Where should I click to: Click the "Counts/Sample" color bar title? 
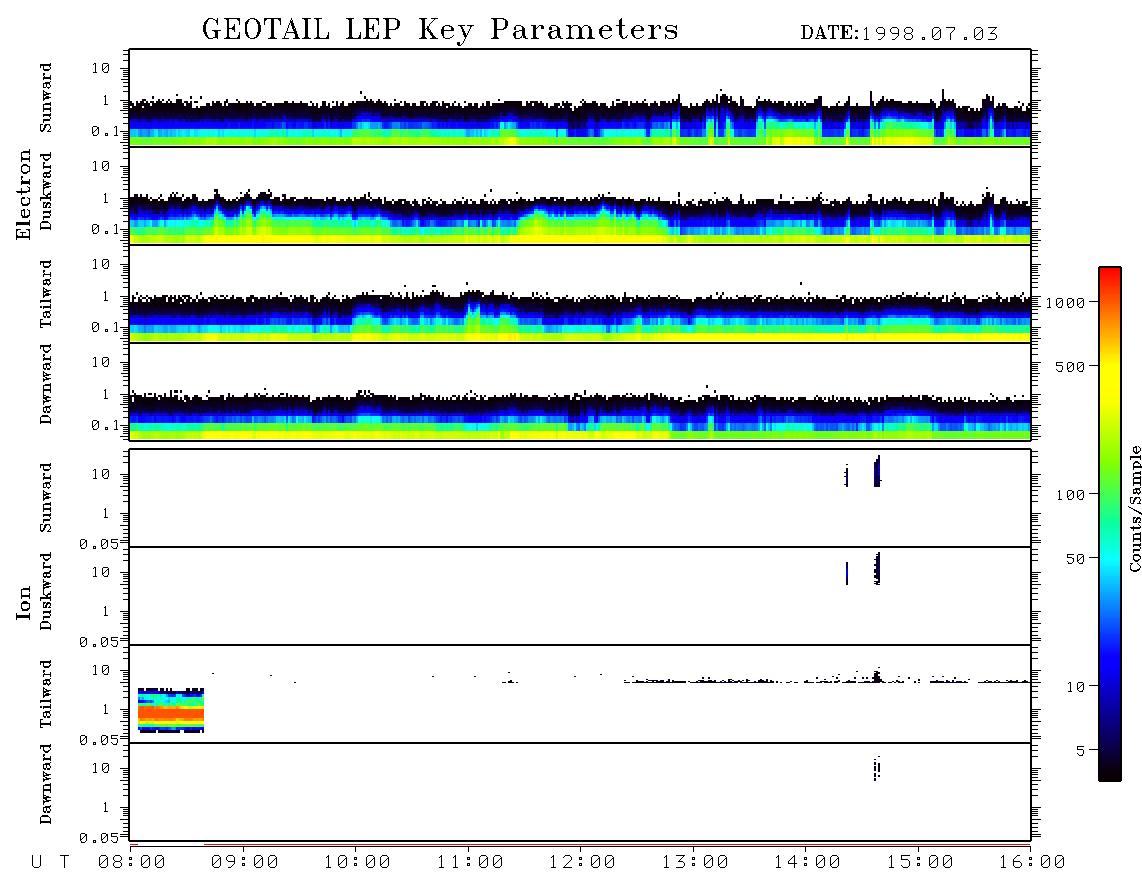click(1134, 508)
